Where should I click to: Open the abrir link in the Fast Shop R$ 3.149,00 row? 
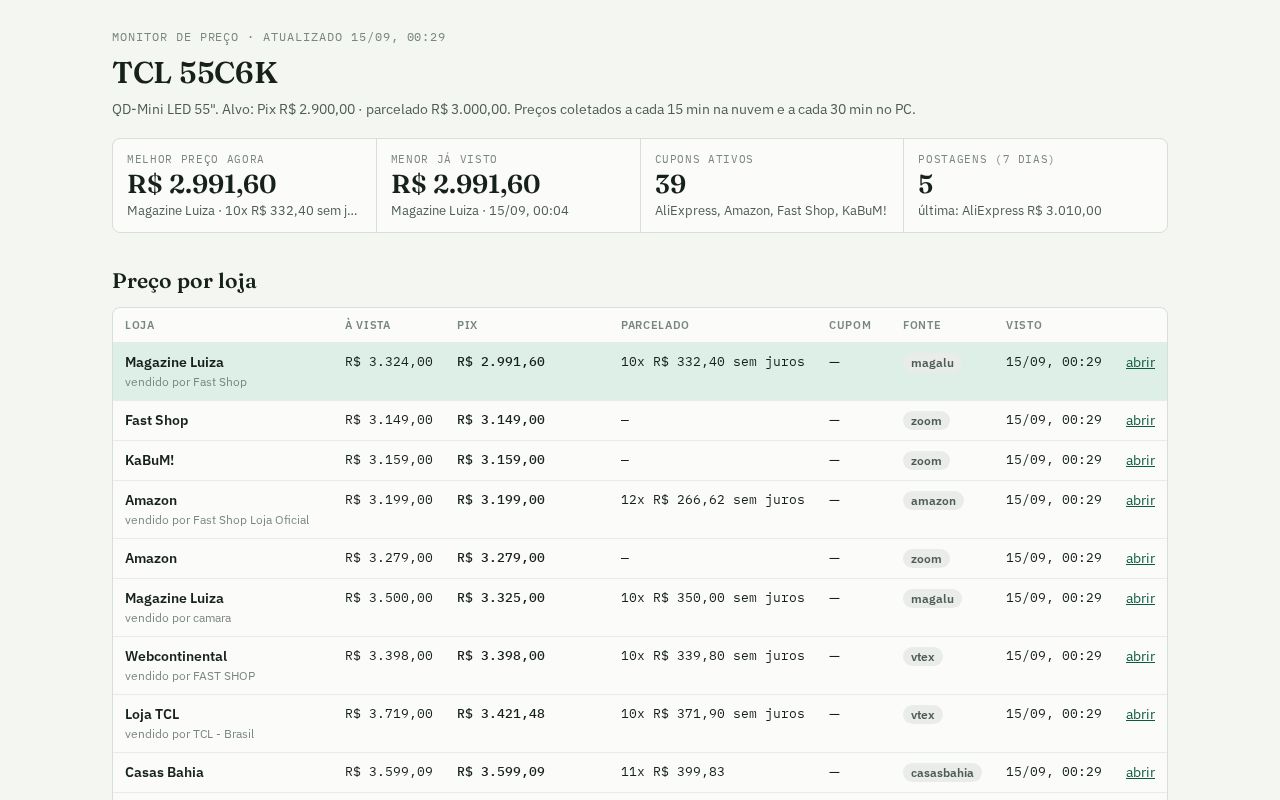[1140, 420]
